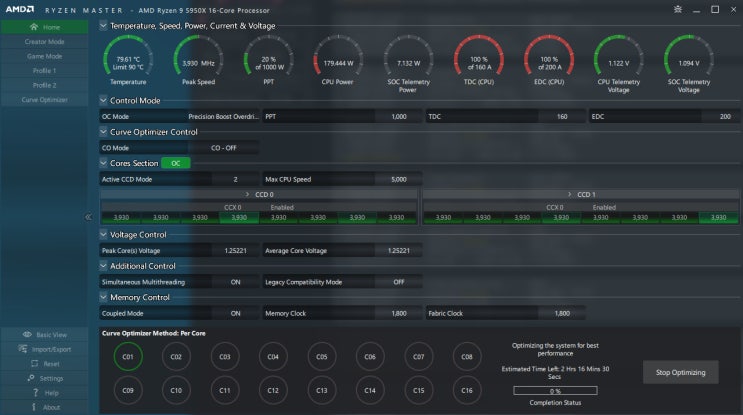Screen dimensions: 743x415
Task: Click the EDC value field 200
Action: (725, 117)
